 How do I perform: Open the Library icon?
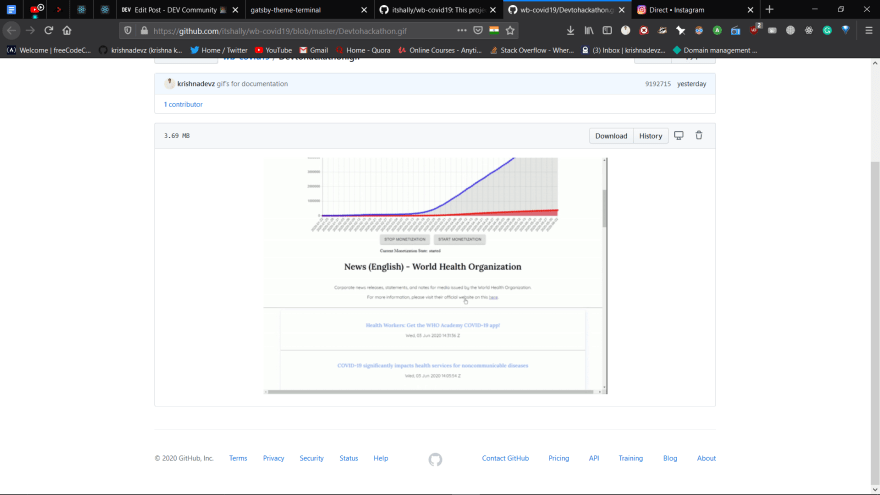[x=589, y=30]
